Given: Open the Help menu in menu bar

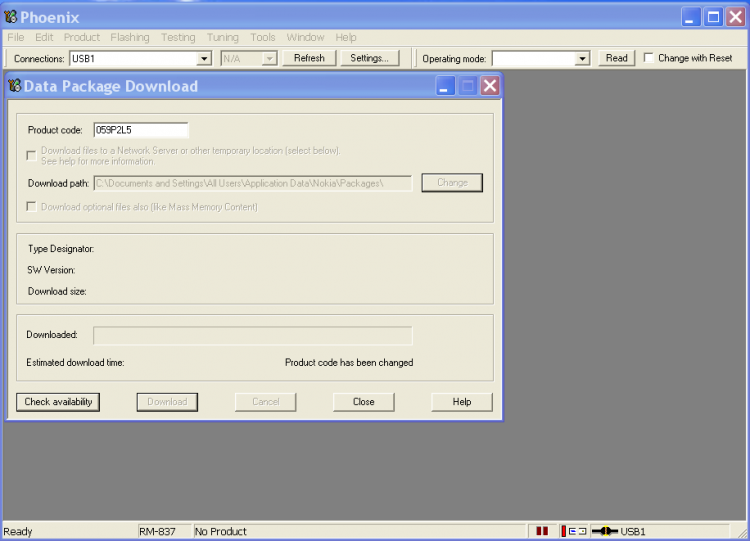Looking at the screenshot, I should 345,37.
